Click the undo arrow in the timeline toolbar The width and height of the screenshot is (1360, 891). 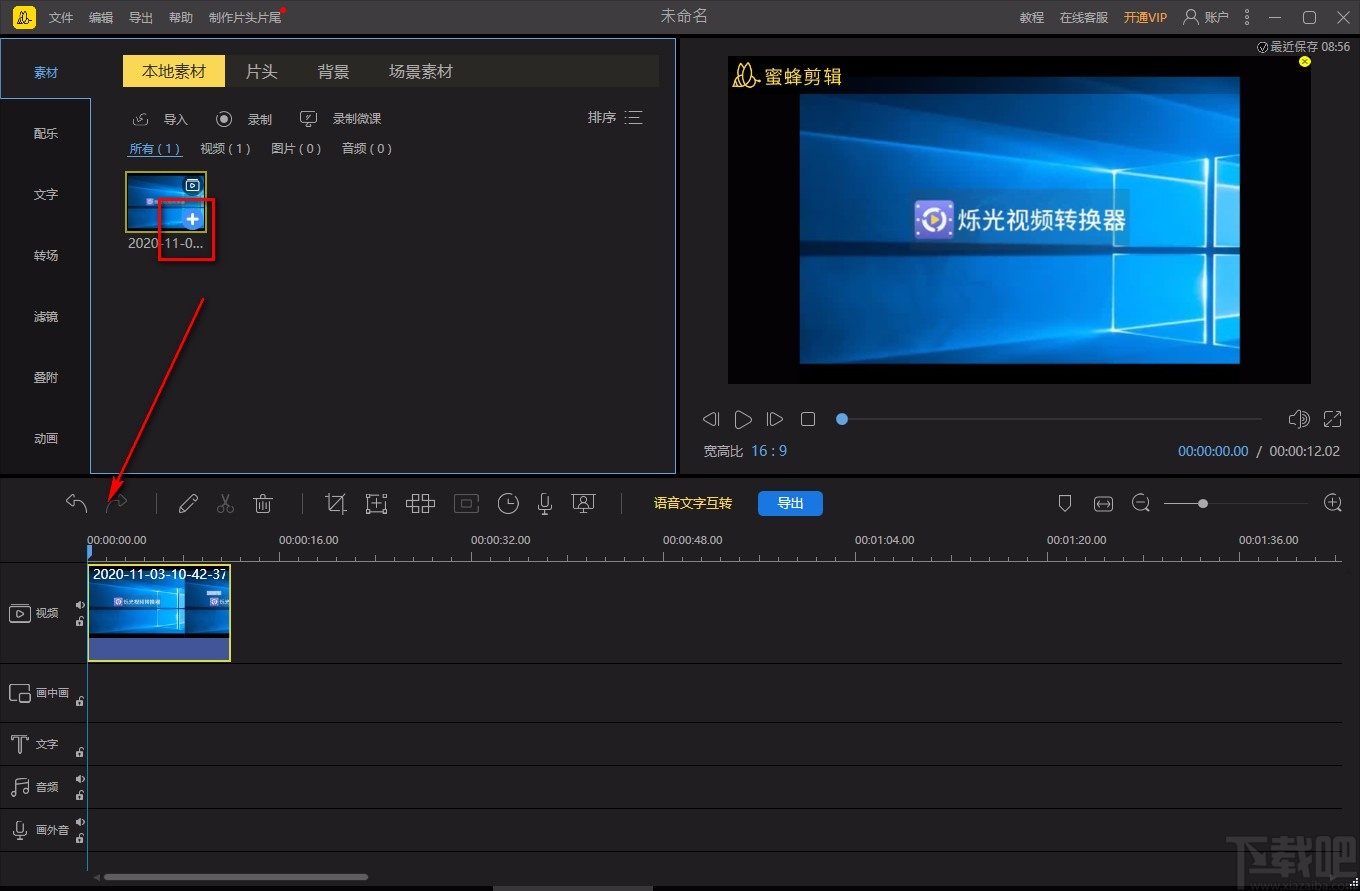[x=77, y=503]
